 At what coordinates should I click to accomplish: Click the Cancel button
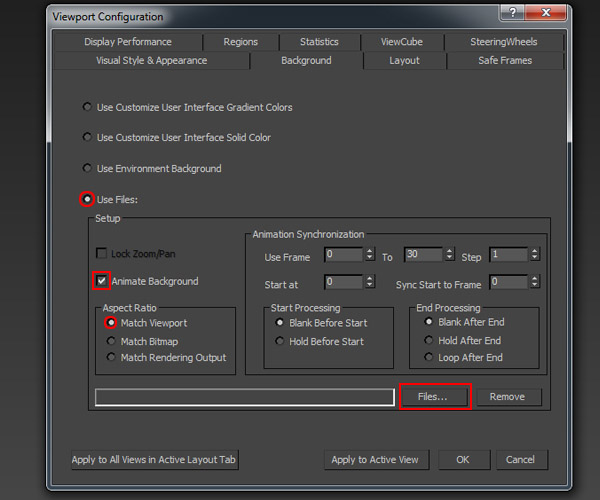pyautogui.click(x=522, y=460)
